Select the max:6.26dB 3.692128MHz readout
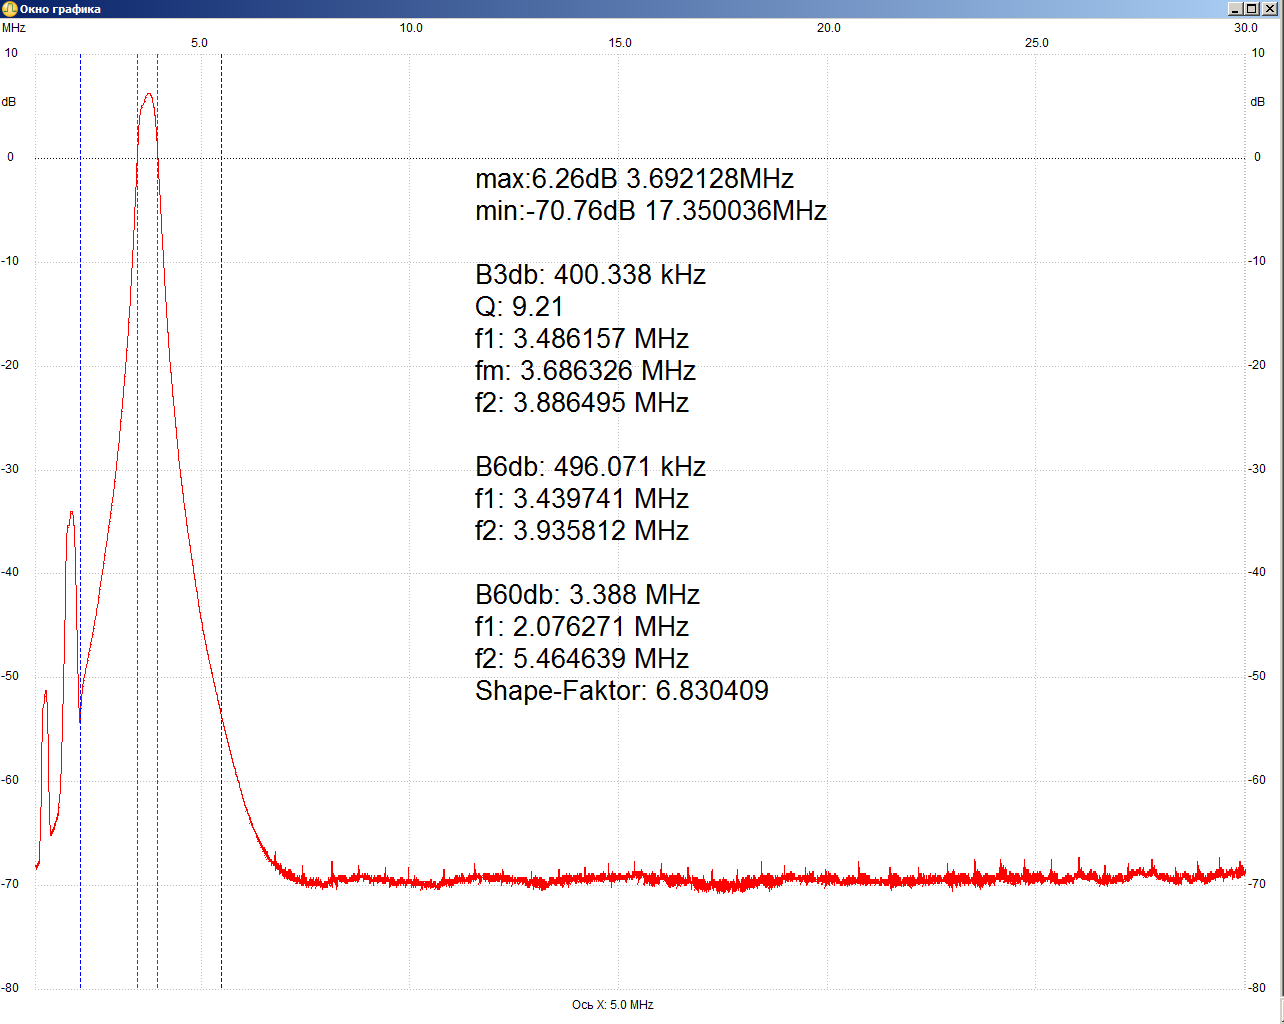 [x=634, y=179]
